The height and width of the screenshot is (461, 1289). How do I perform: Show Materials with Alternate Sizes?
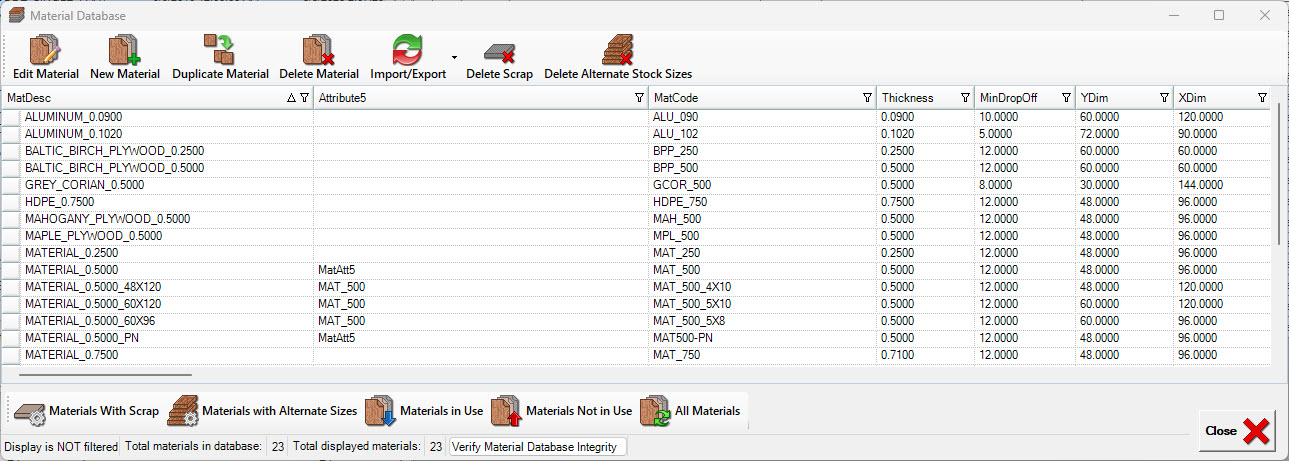263,411
